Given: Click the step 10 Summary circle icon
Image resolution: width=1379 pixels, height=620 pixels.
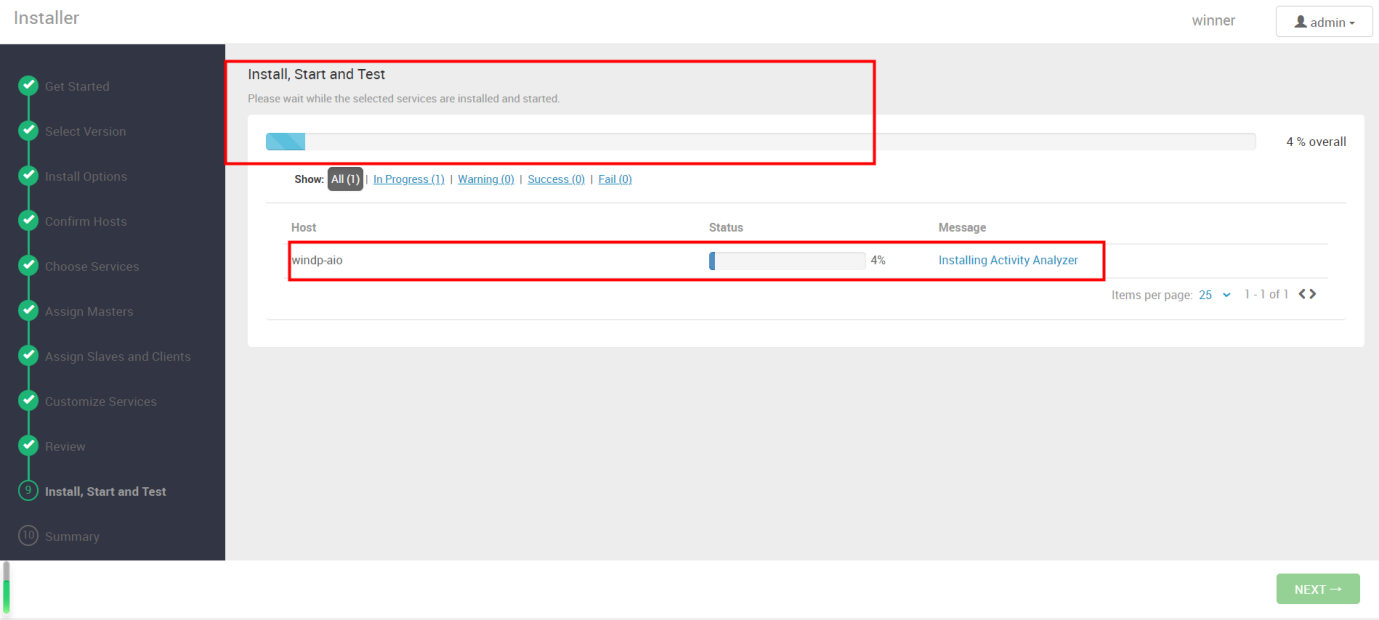Looking at the screenshot, I should [29, 536].
